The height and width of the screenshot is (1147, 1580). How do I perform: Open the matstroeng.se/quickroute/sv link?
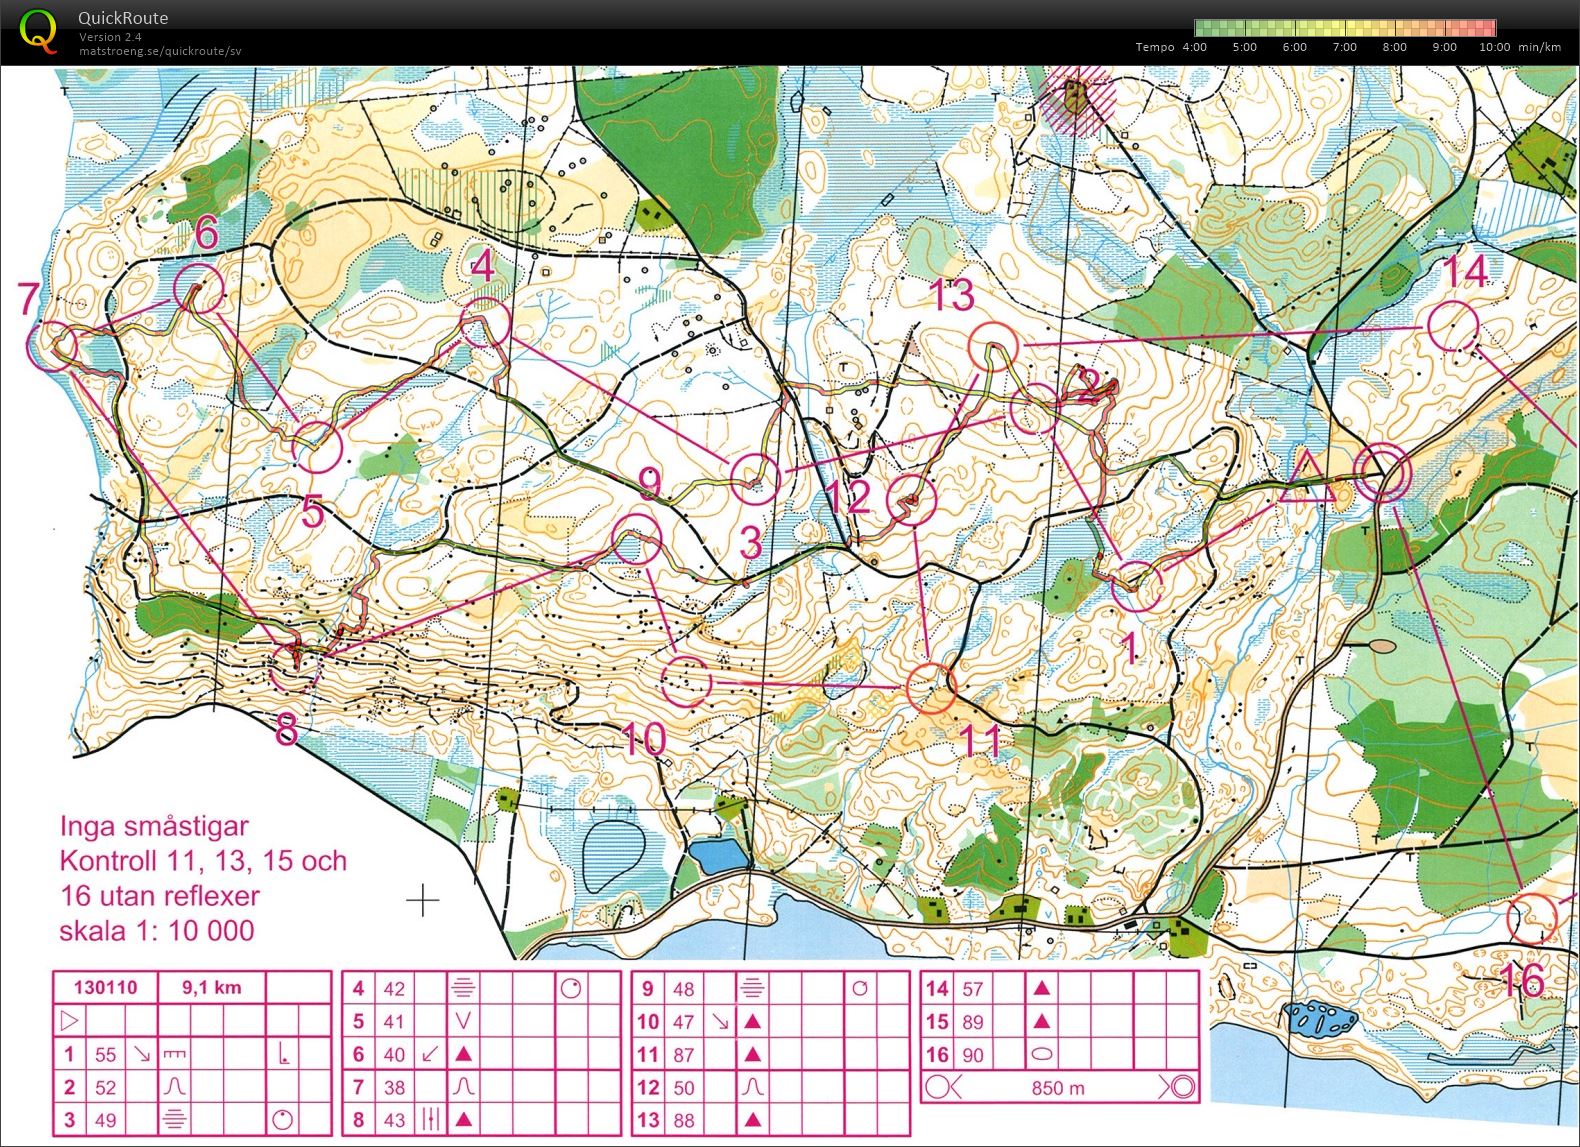[x=160, y=51]
